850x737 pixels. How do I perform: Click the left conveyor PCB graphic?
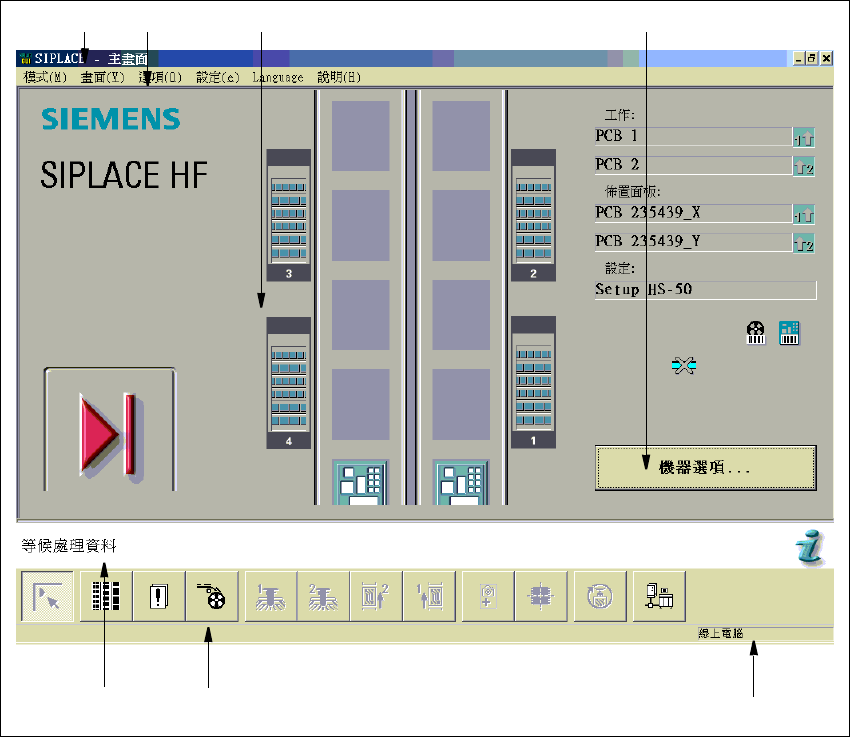[x=360, y=483]
